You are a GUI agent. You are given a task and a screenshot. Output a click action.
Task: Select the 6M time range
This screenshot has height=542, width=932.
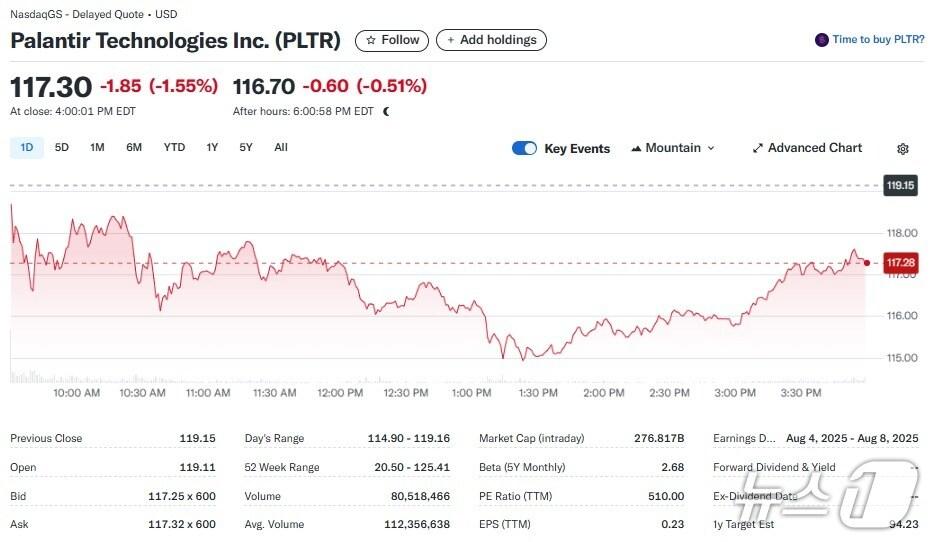click(x=134, y=147)
